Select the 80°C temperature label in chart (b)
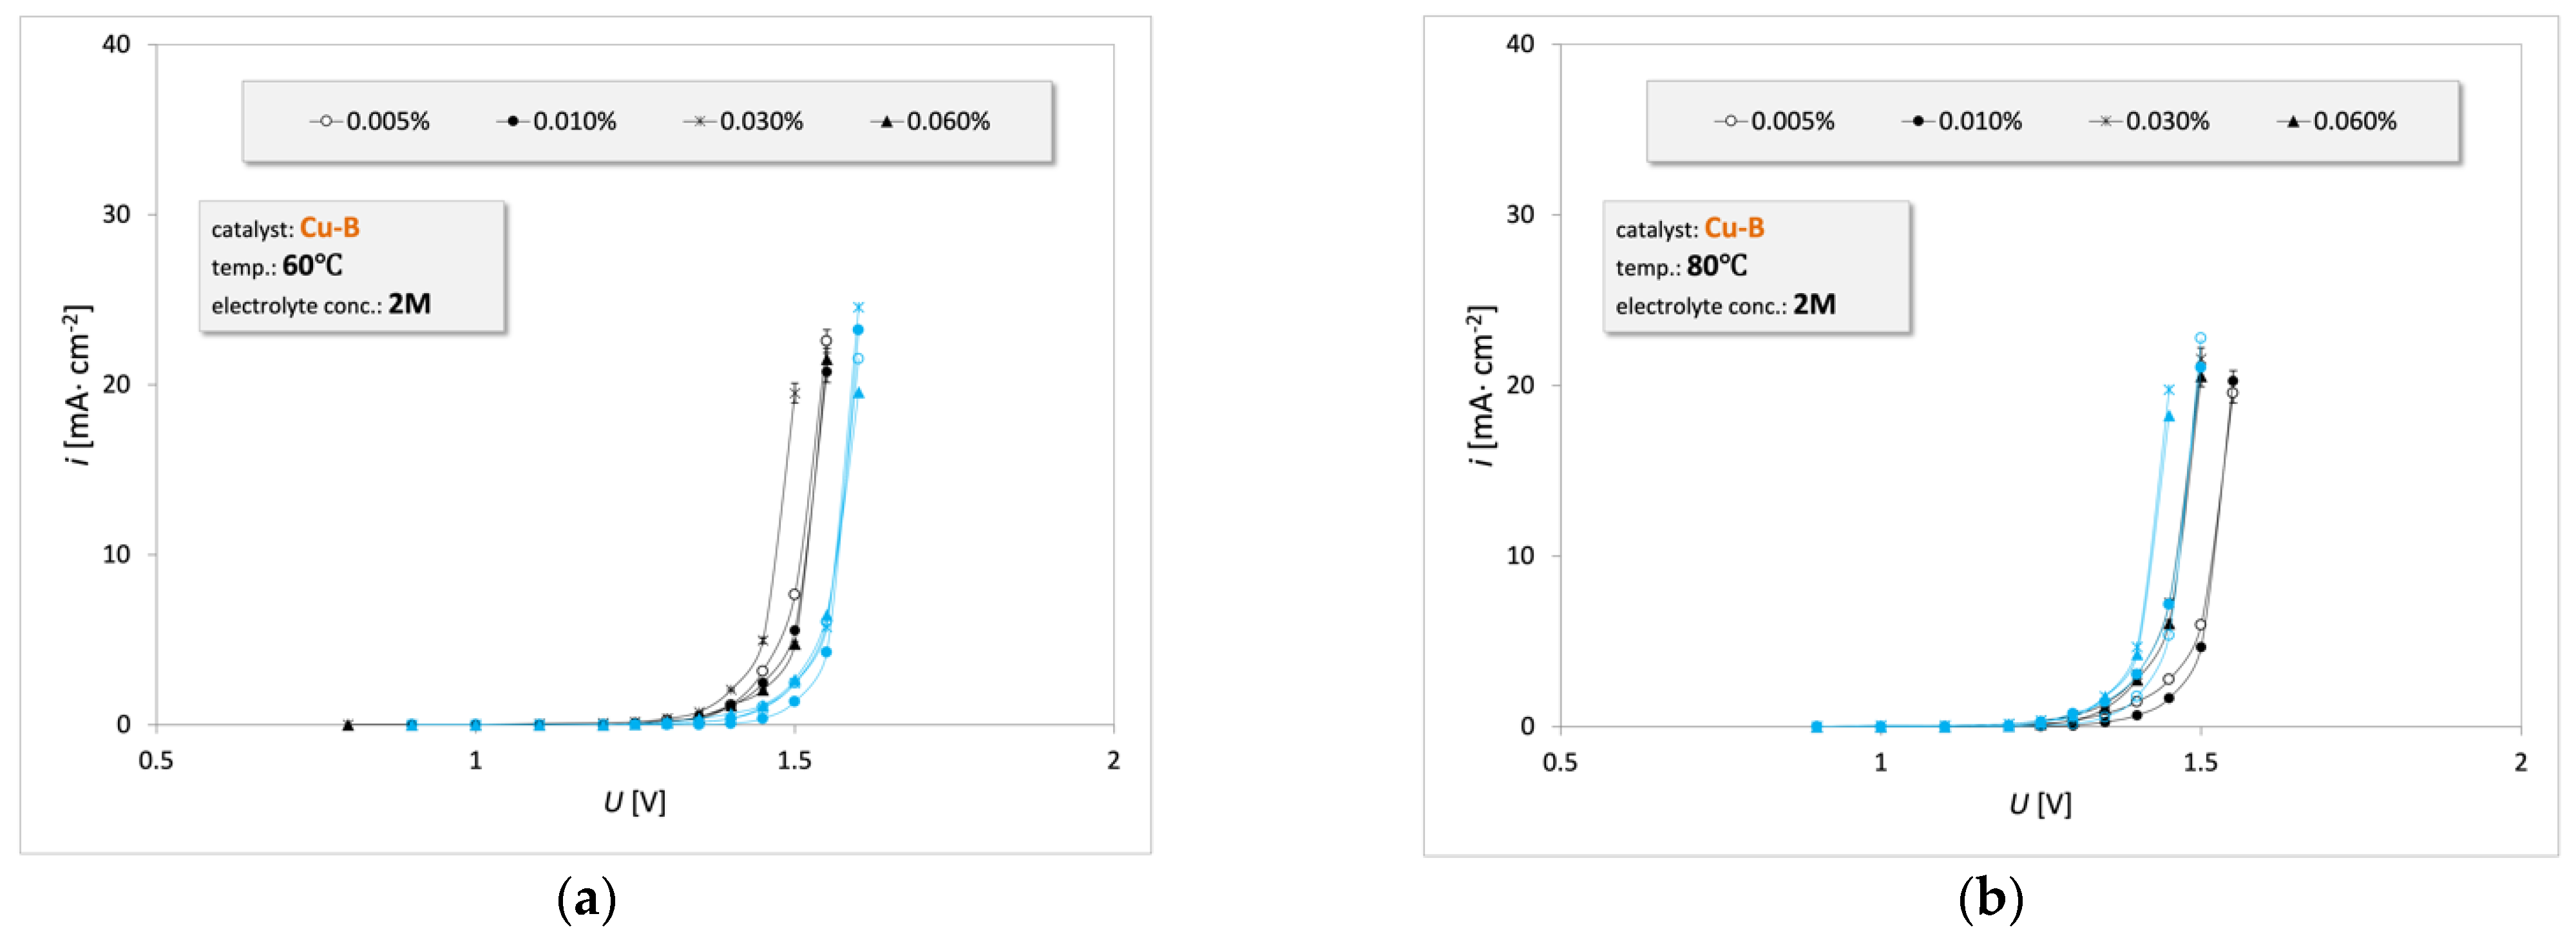2576x934 pixels. (1717, 266)
